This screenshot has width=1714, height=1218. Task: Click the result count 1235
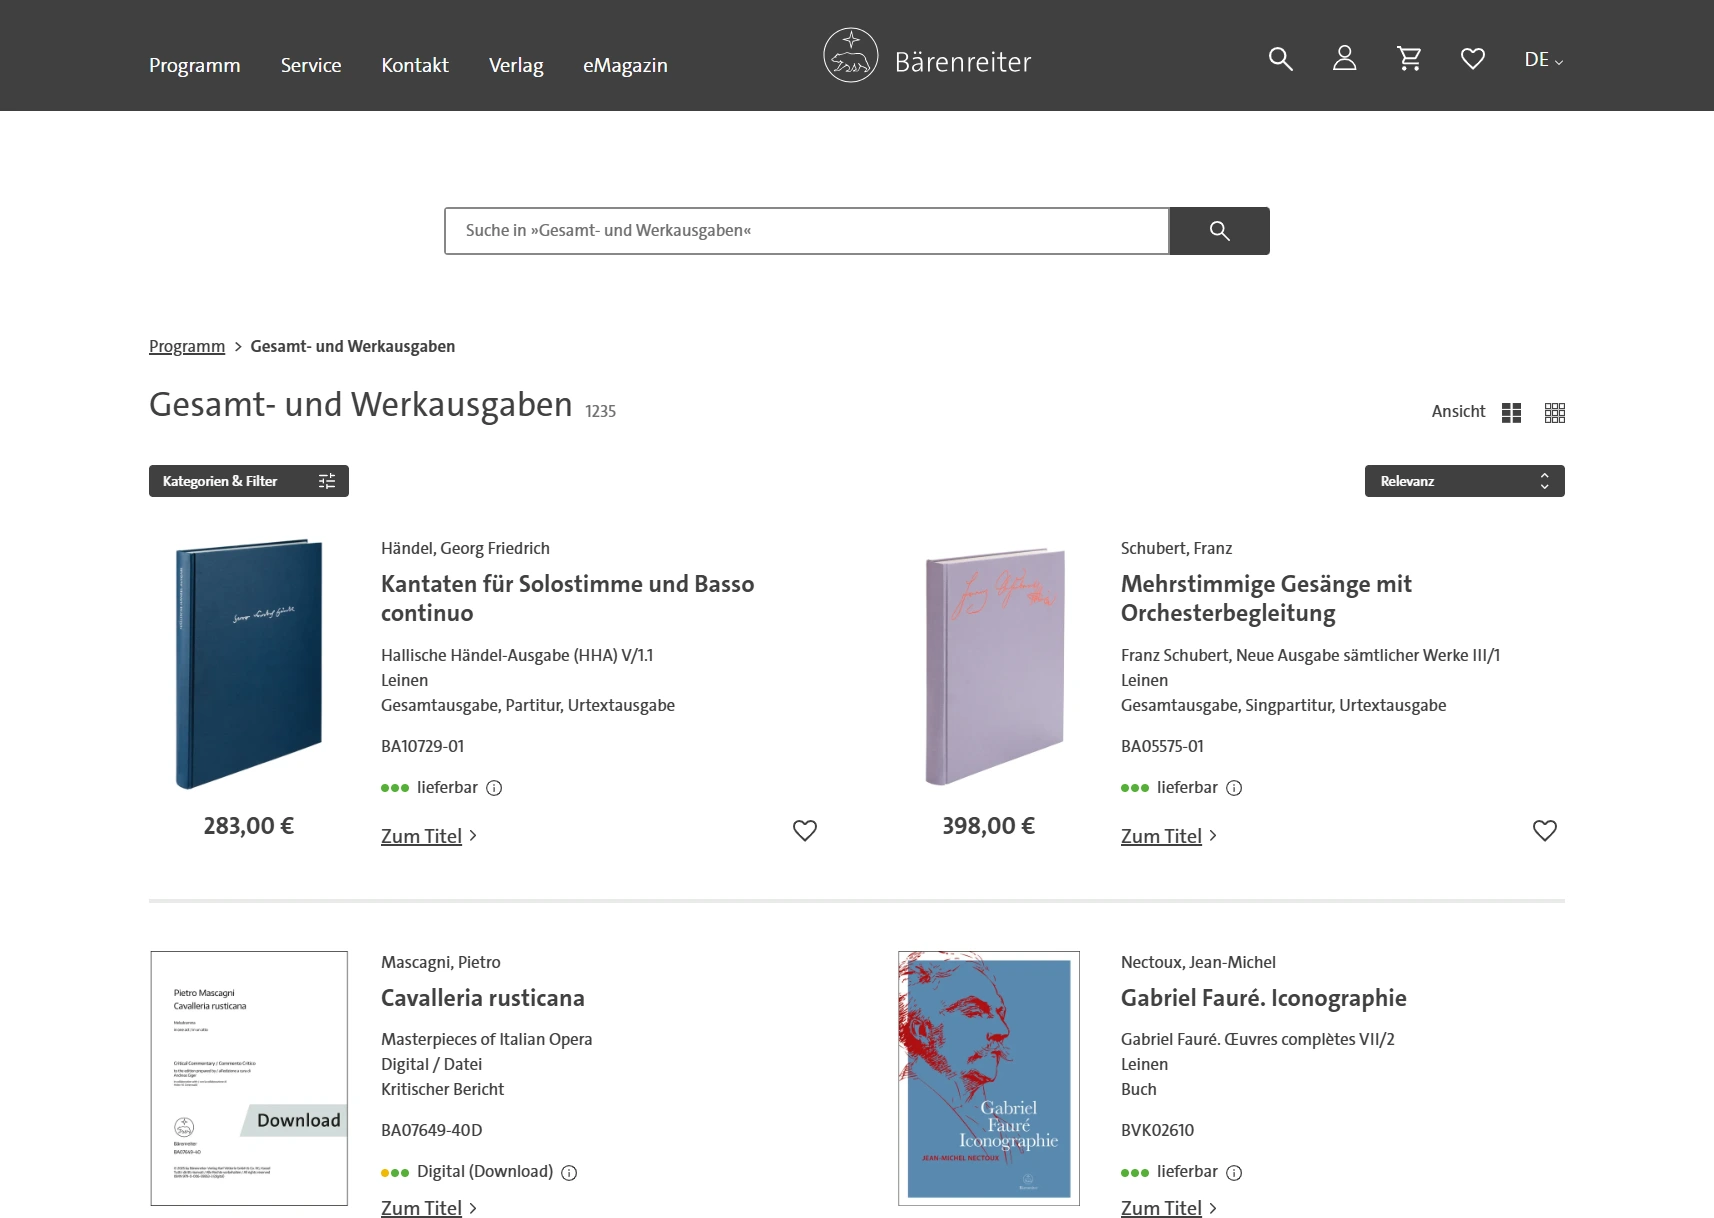coord(600,411)
